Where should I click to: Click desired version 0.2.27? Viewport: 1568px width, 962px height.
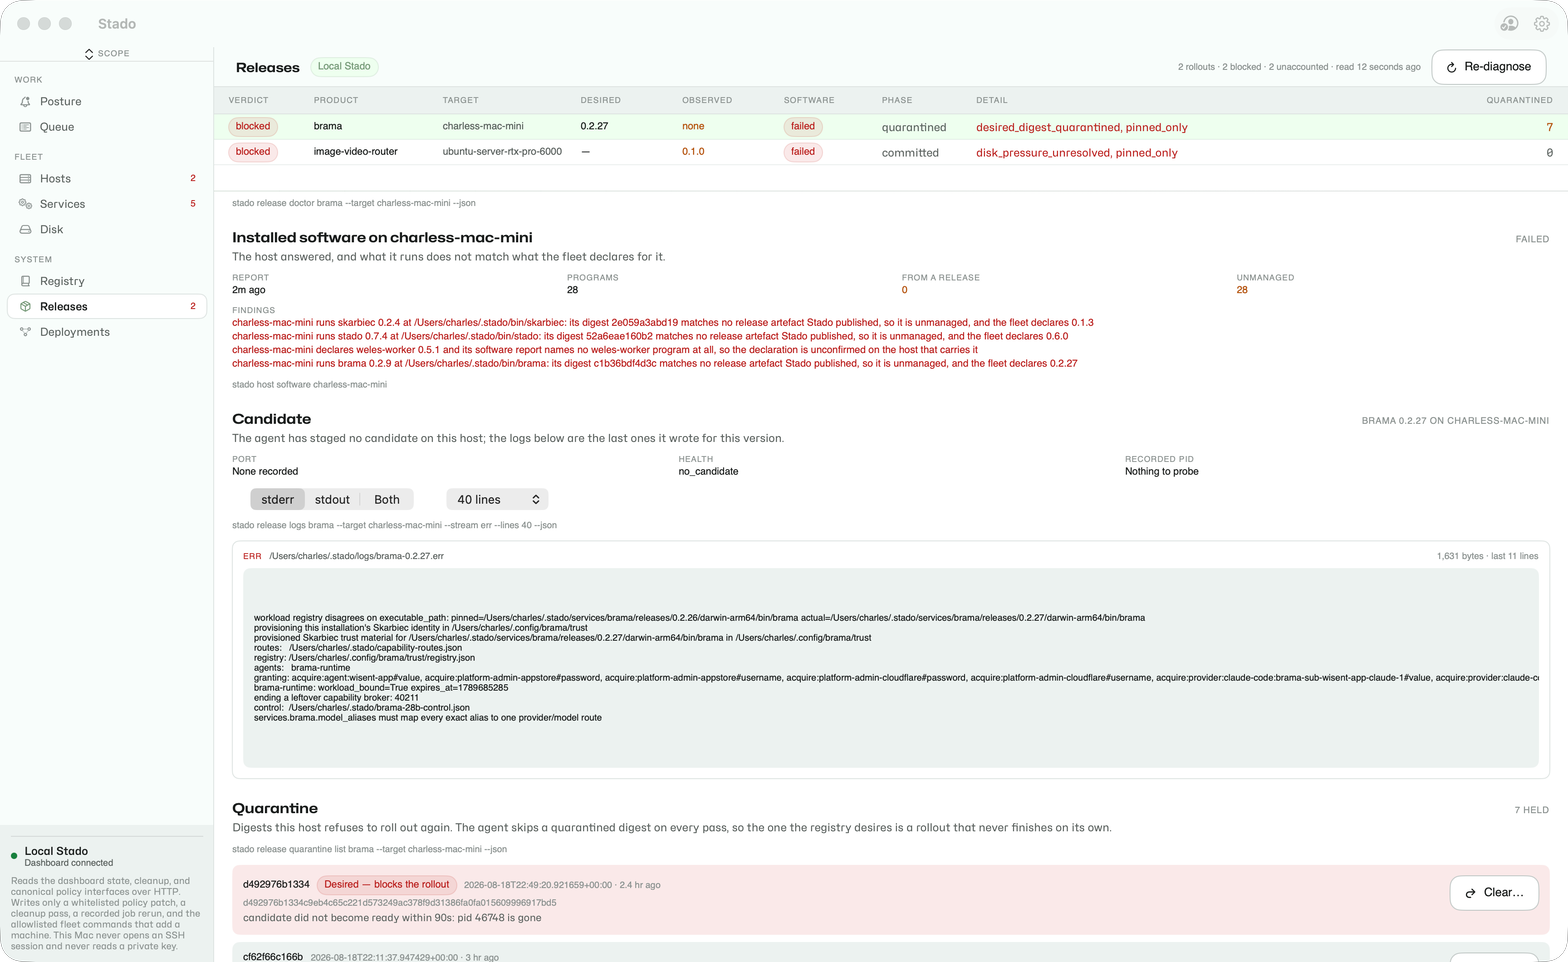(594, 127)
